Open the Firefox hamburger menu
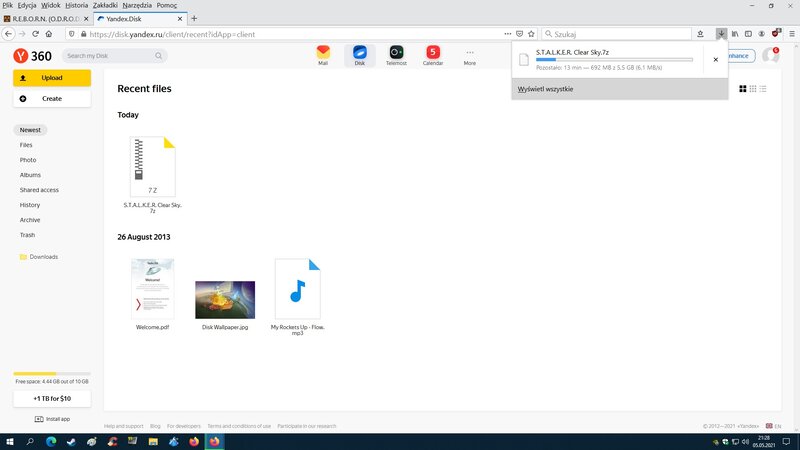800x450 pixels. (x=792, y=34)
